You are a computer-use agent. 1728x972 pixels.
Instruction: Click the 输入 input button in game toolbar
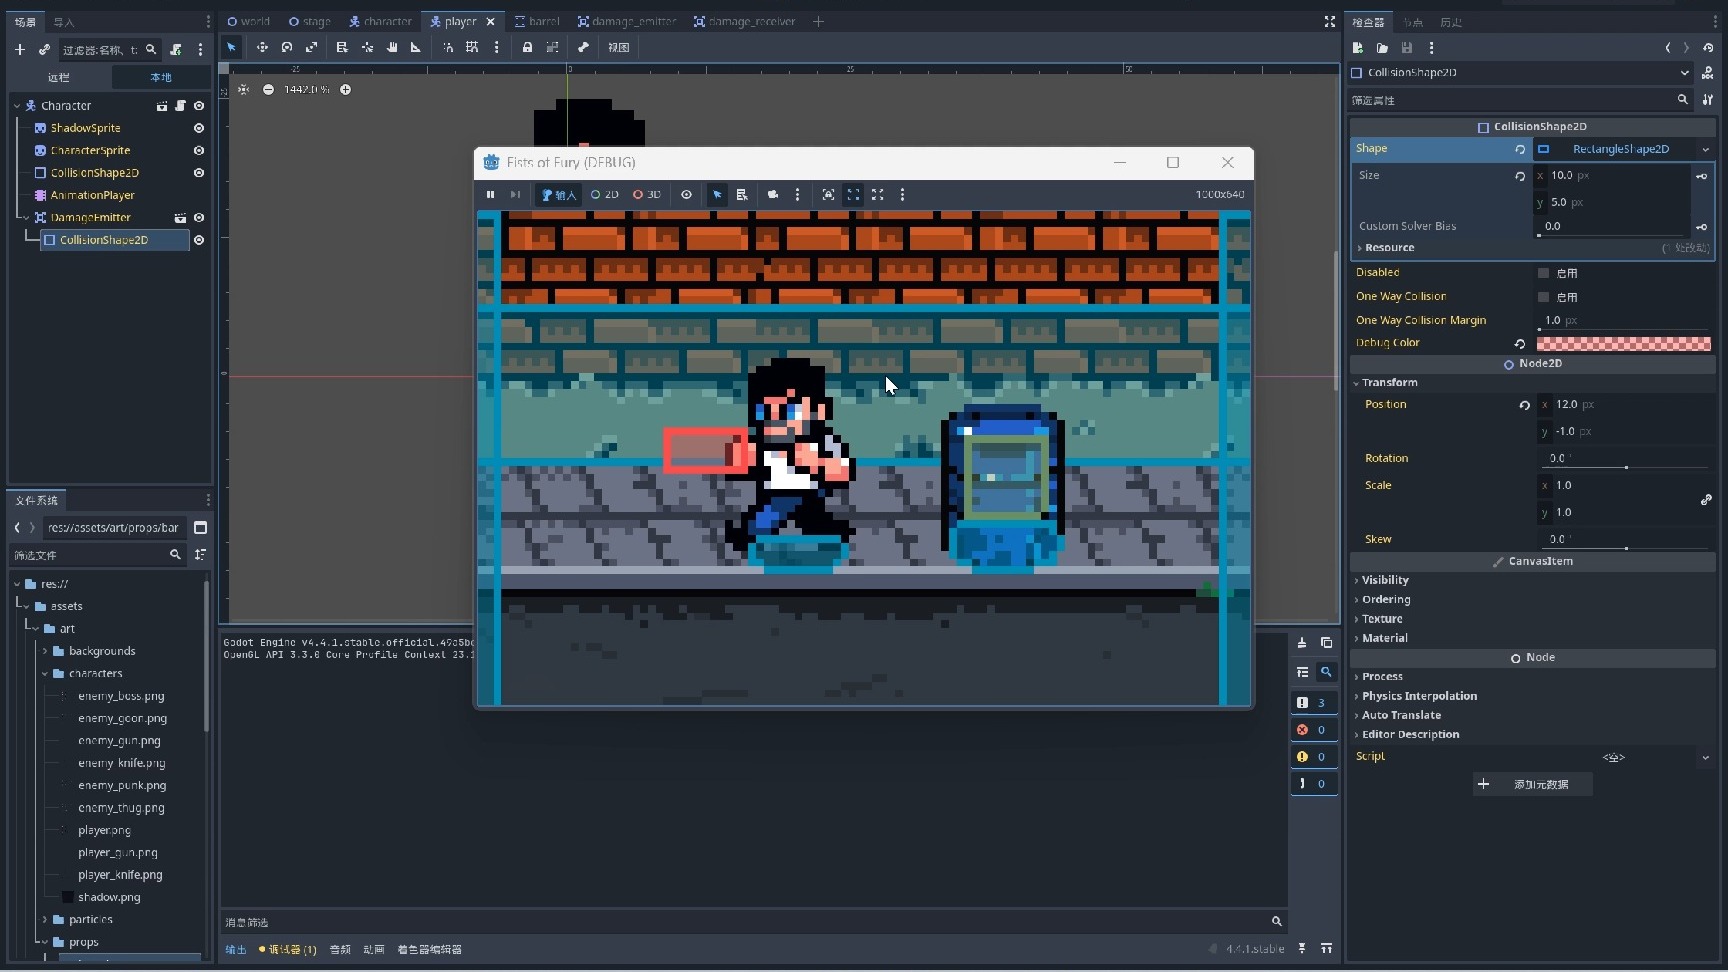pyautogui.click(x=559, y=195)
